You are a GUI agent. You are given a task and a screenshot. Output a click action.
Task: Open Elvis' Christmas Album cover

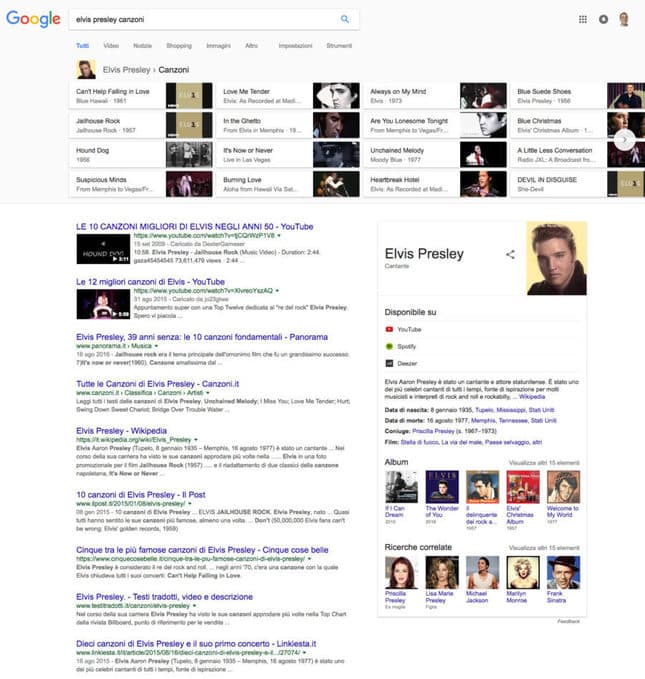523,487
